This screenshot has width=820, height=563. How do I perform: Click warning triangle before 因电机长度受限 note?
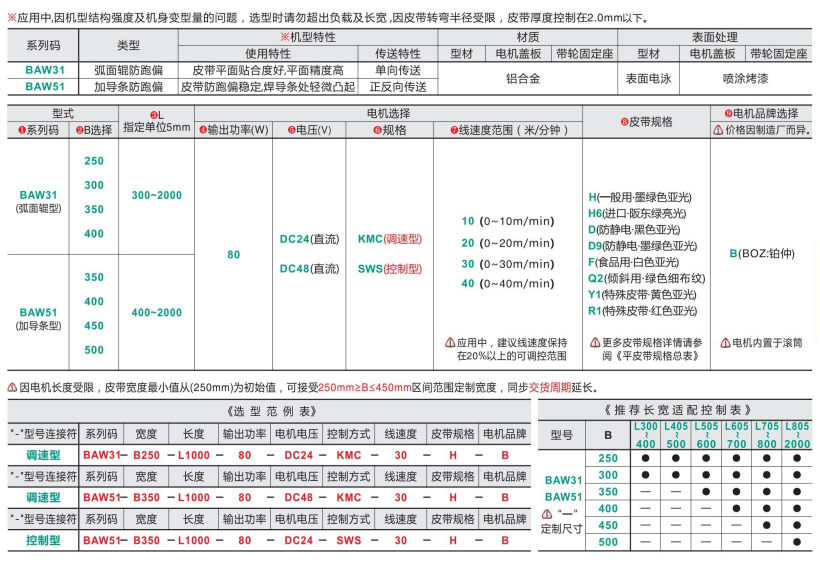[x=11, y=386]
